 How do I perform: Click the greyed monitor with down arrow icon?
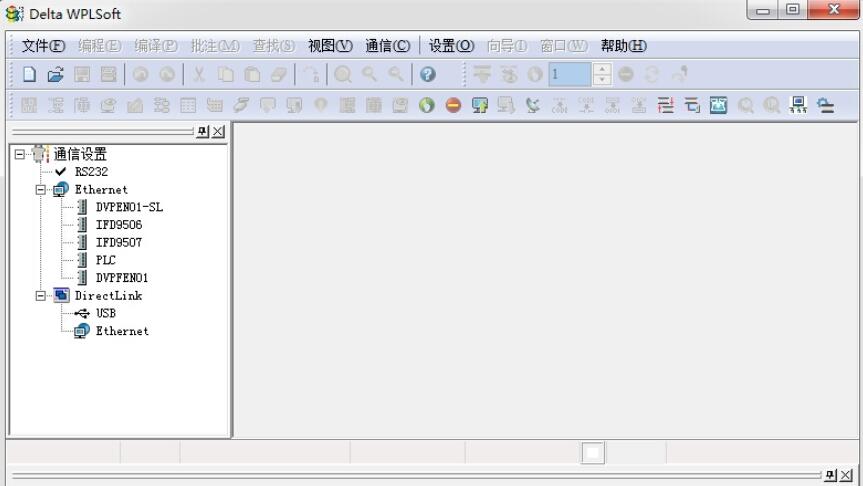tap(506, 105)
